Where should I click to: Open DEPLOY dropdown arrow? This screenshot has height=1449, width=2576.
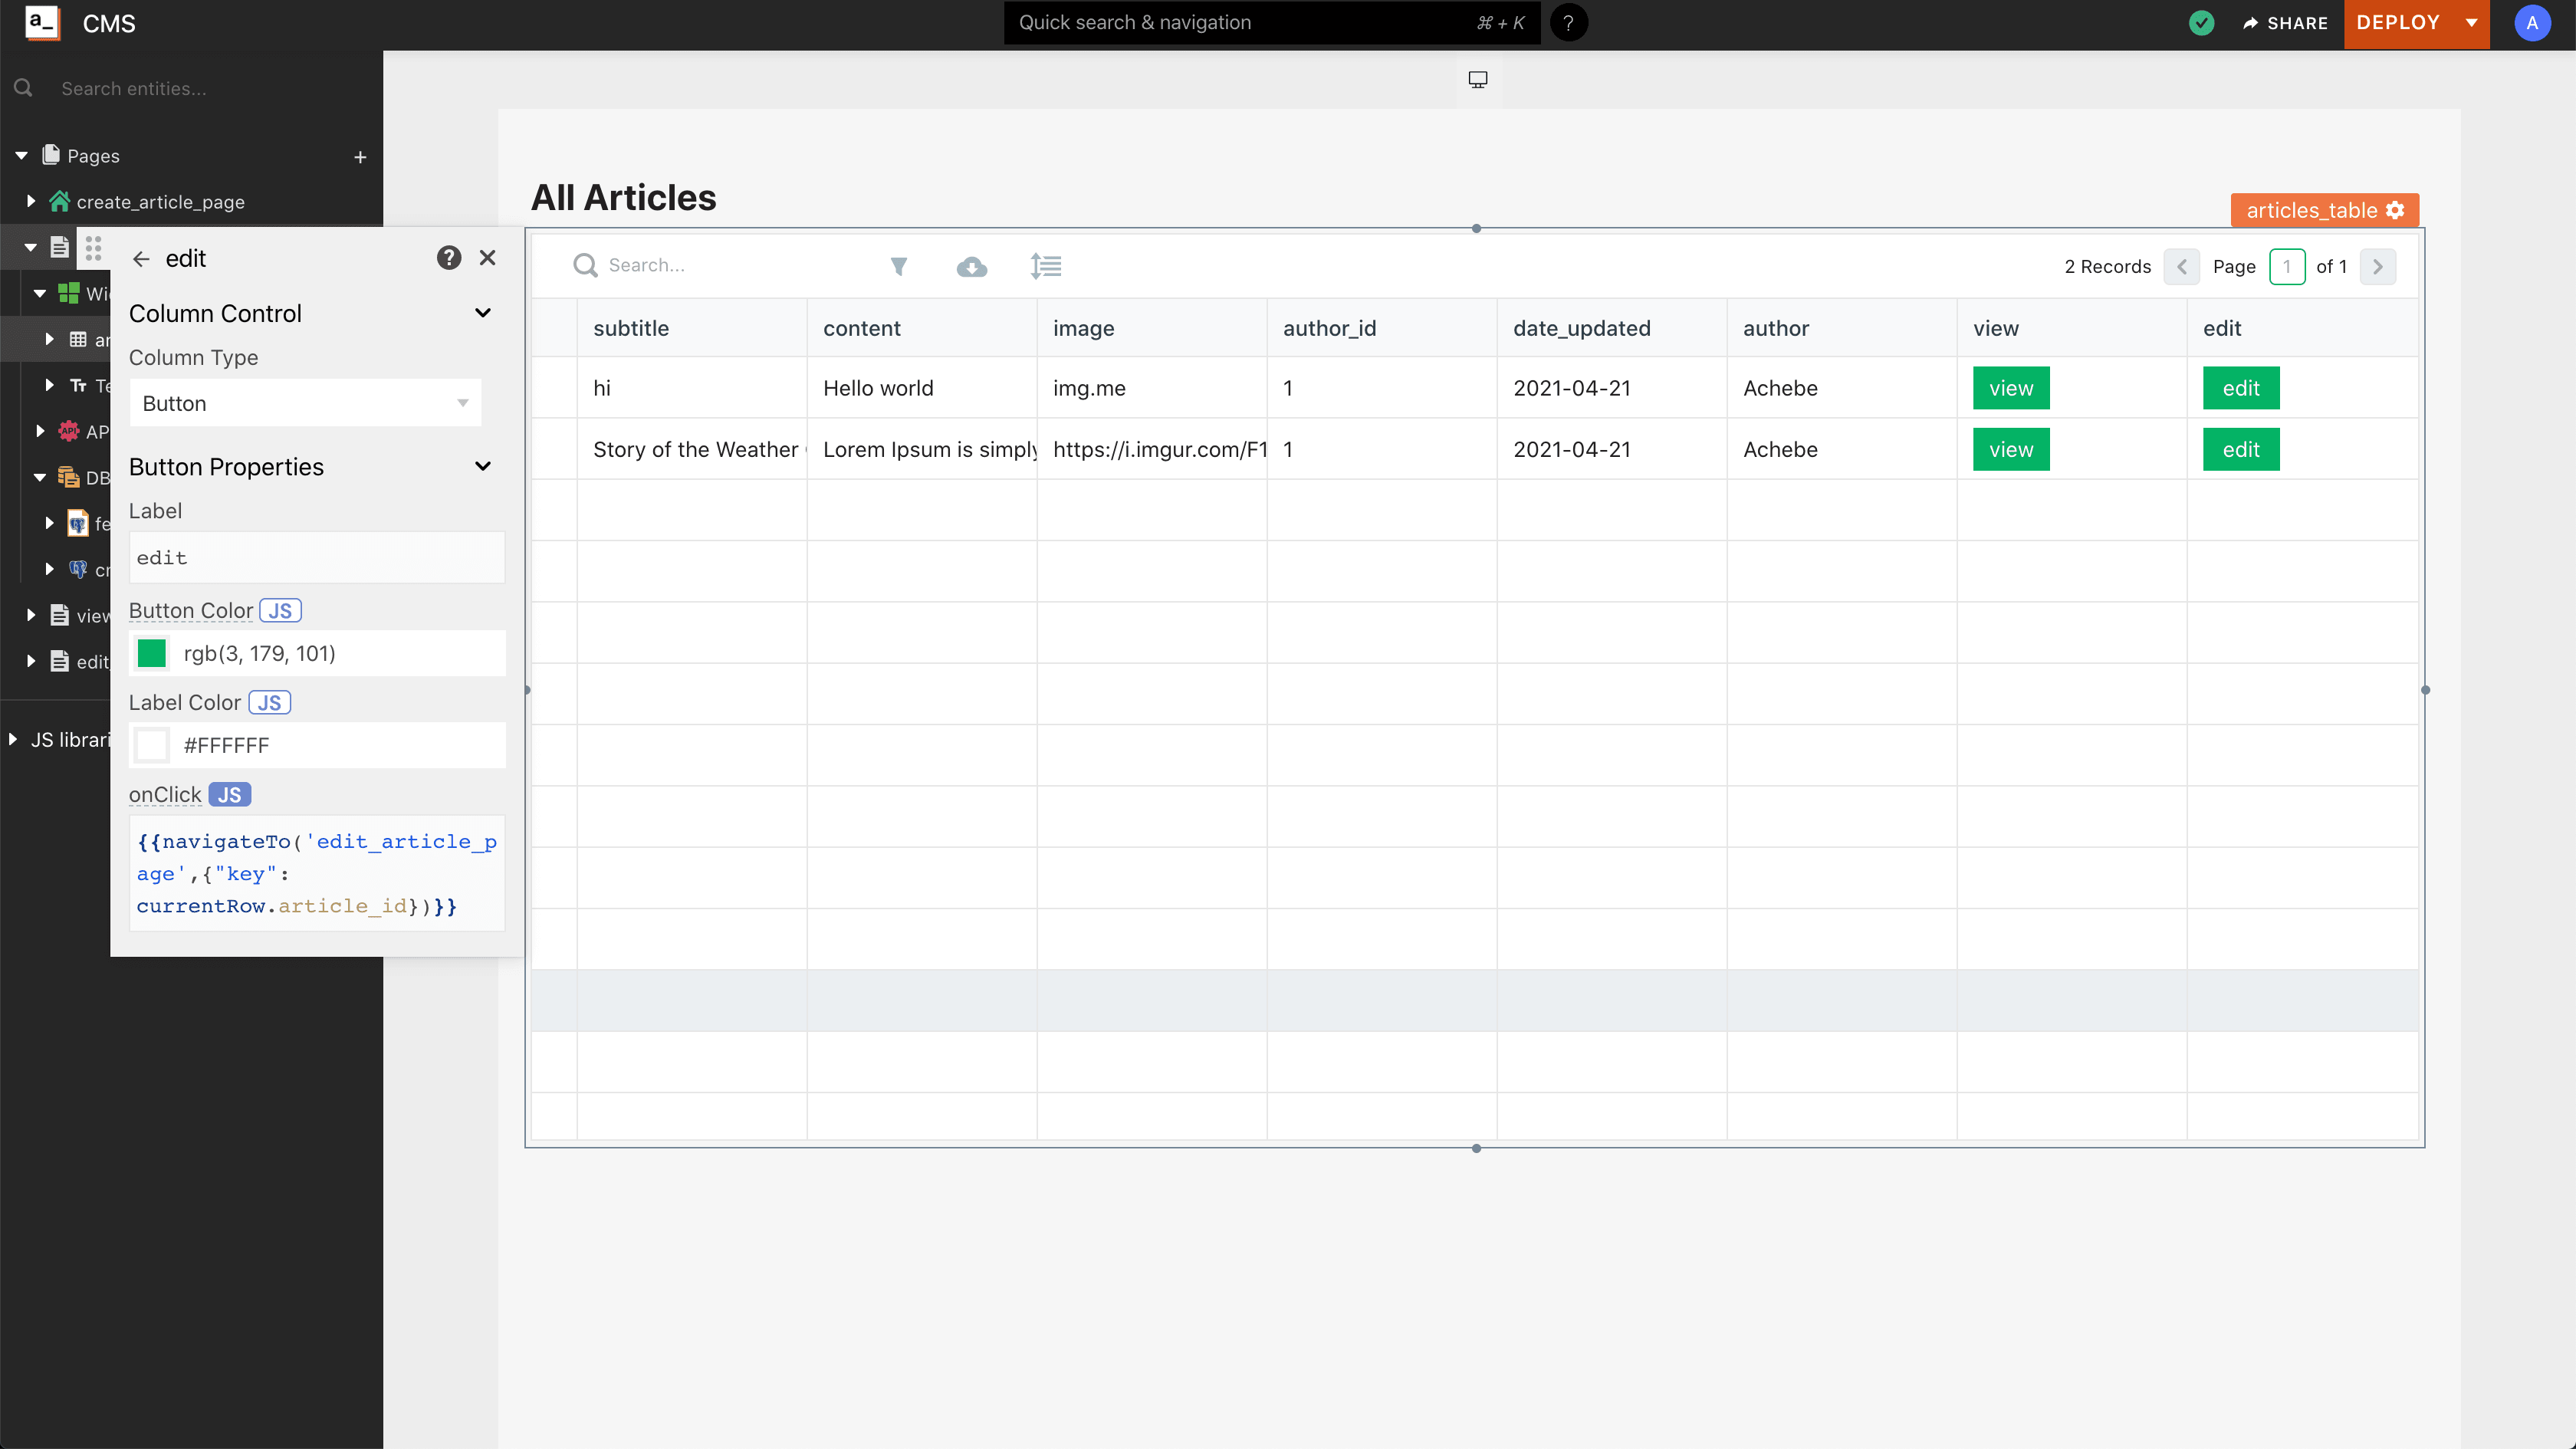(2472, 23)
